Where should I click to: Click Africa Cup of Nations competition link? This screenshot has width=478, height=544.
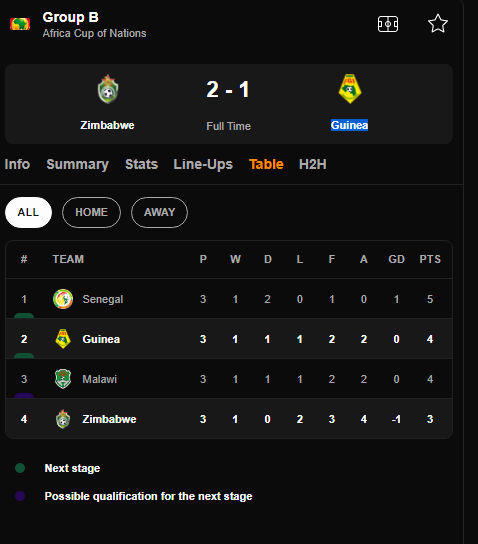94,33
